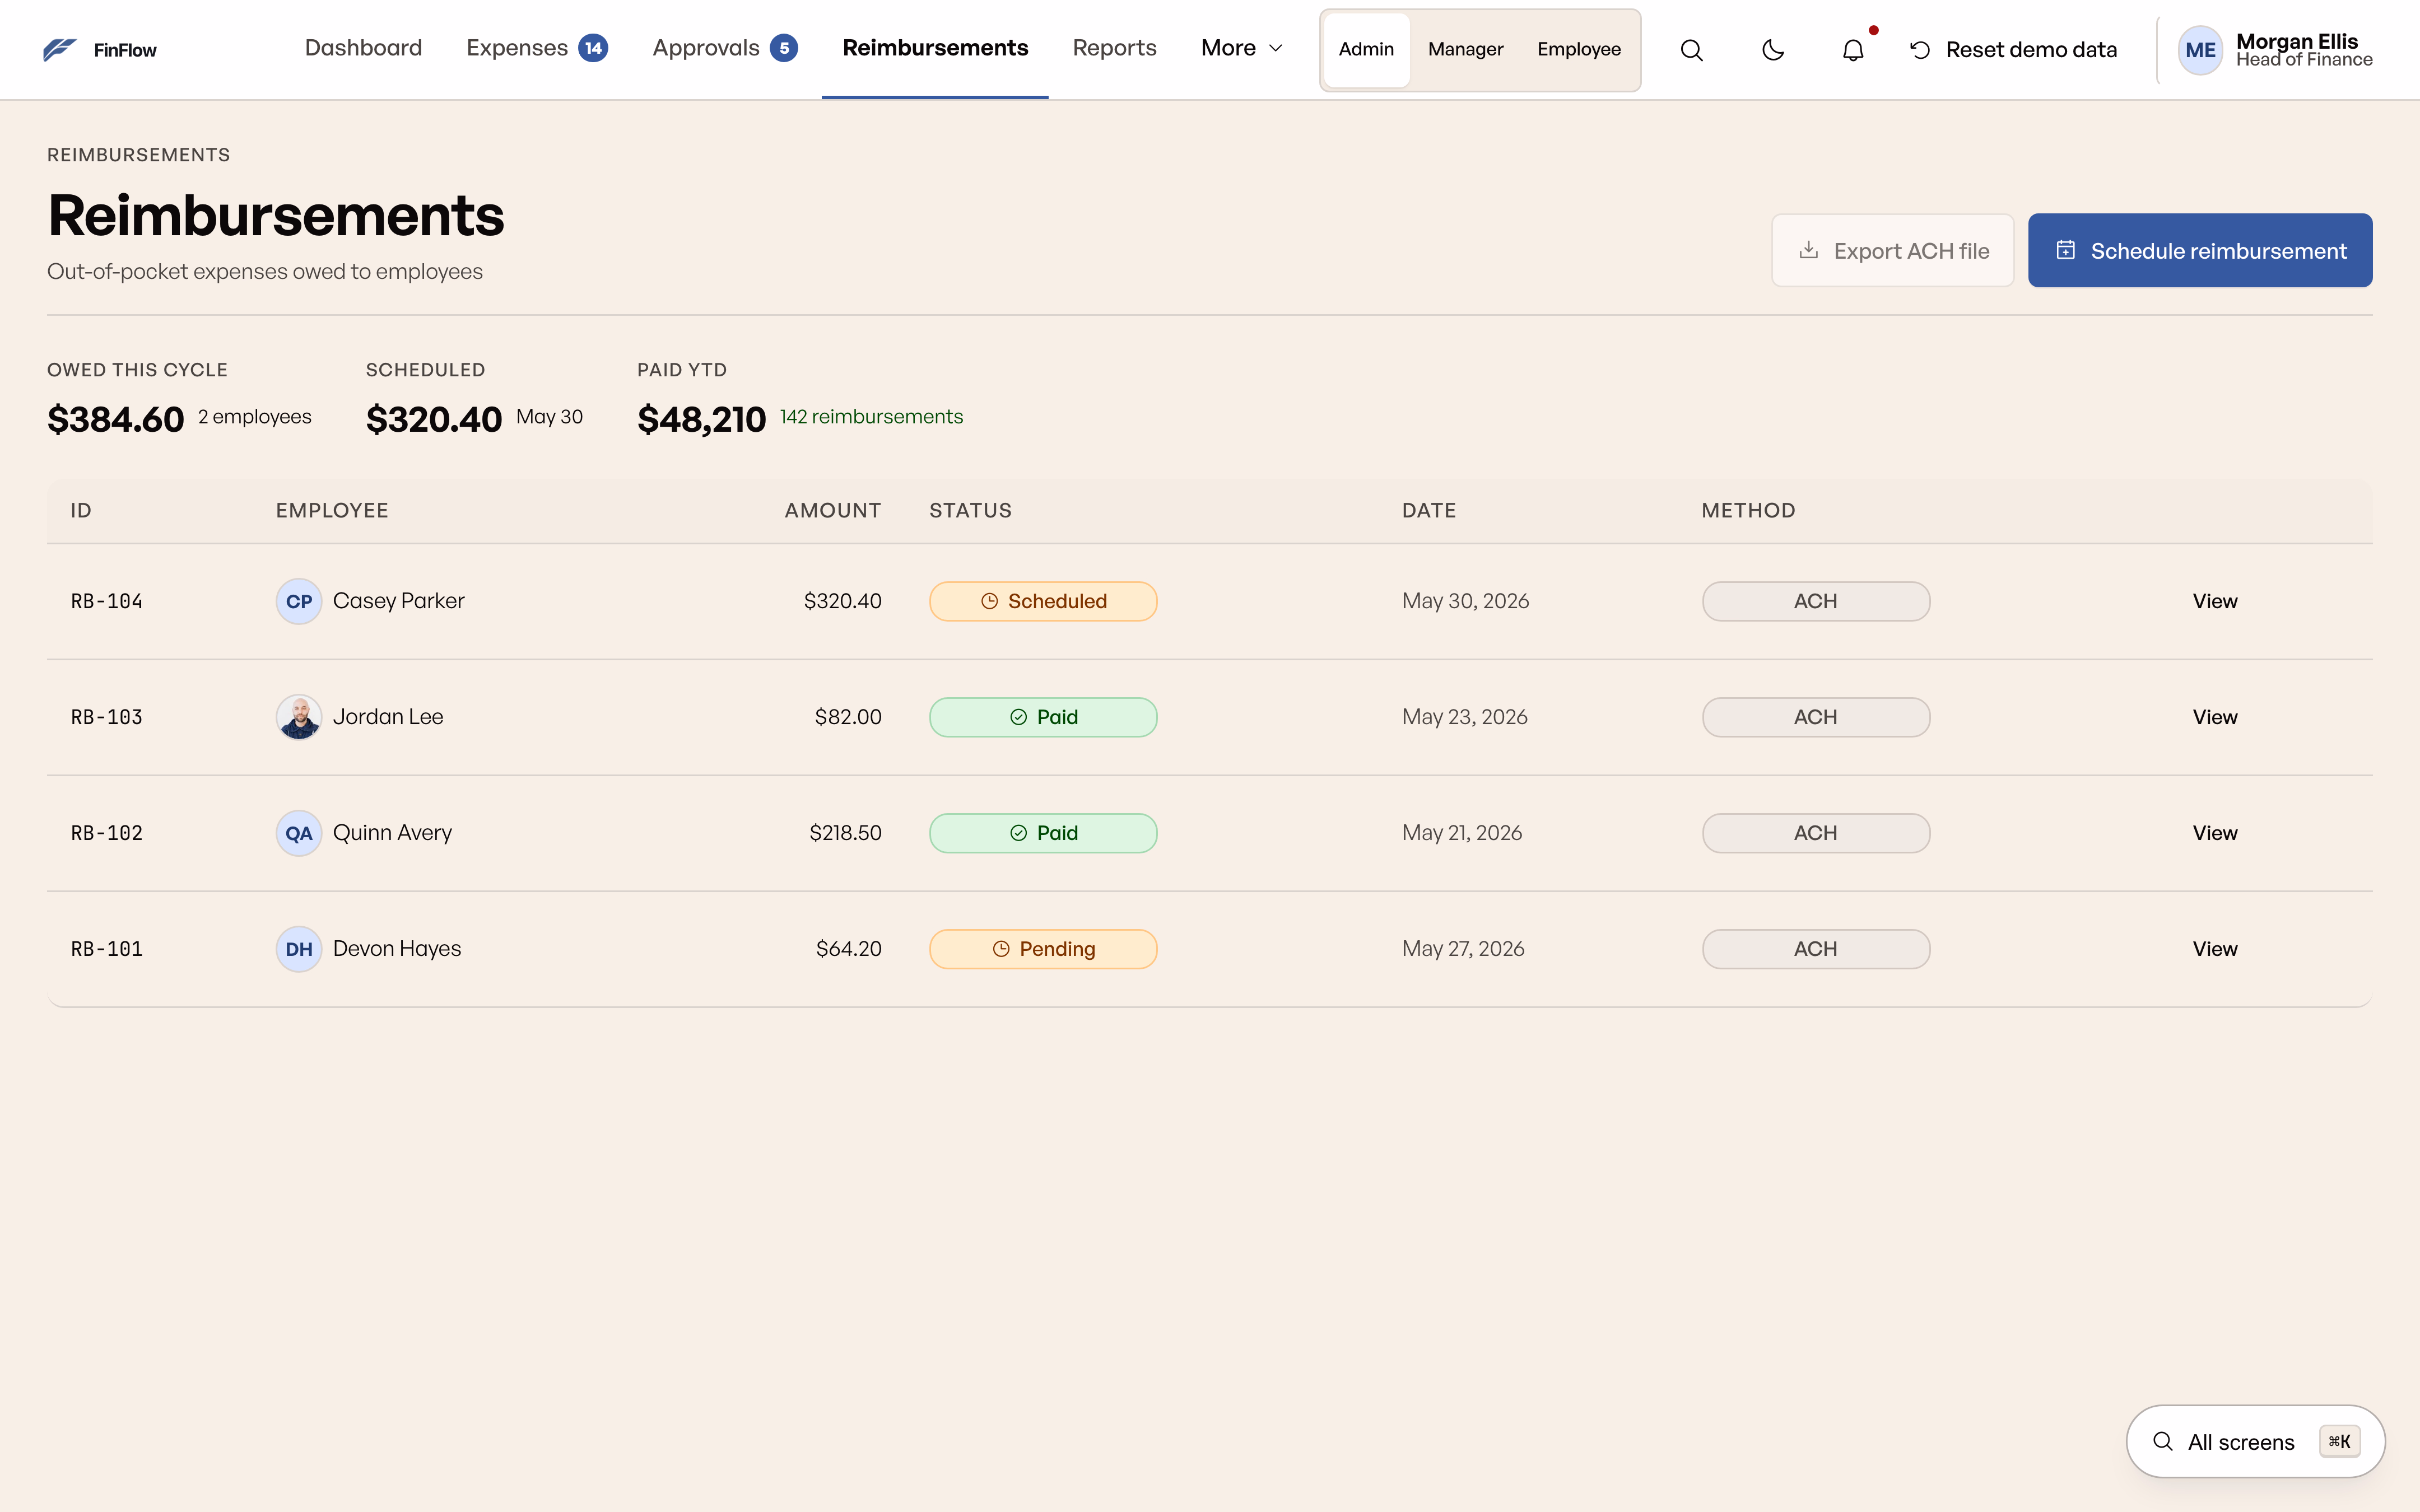Click the AMOUNT column header

832,511
